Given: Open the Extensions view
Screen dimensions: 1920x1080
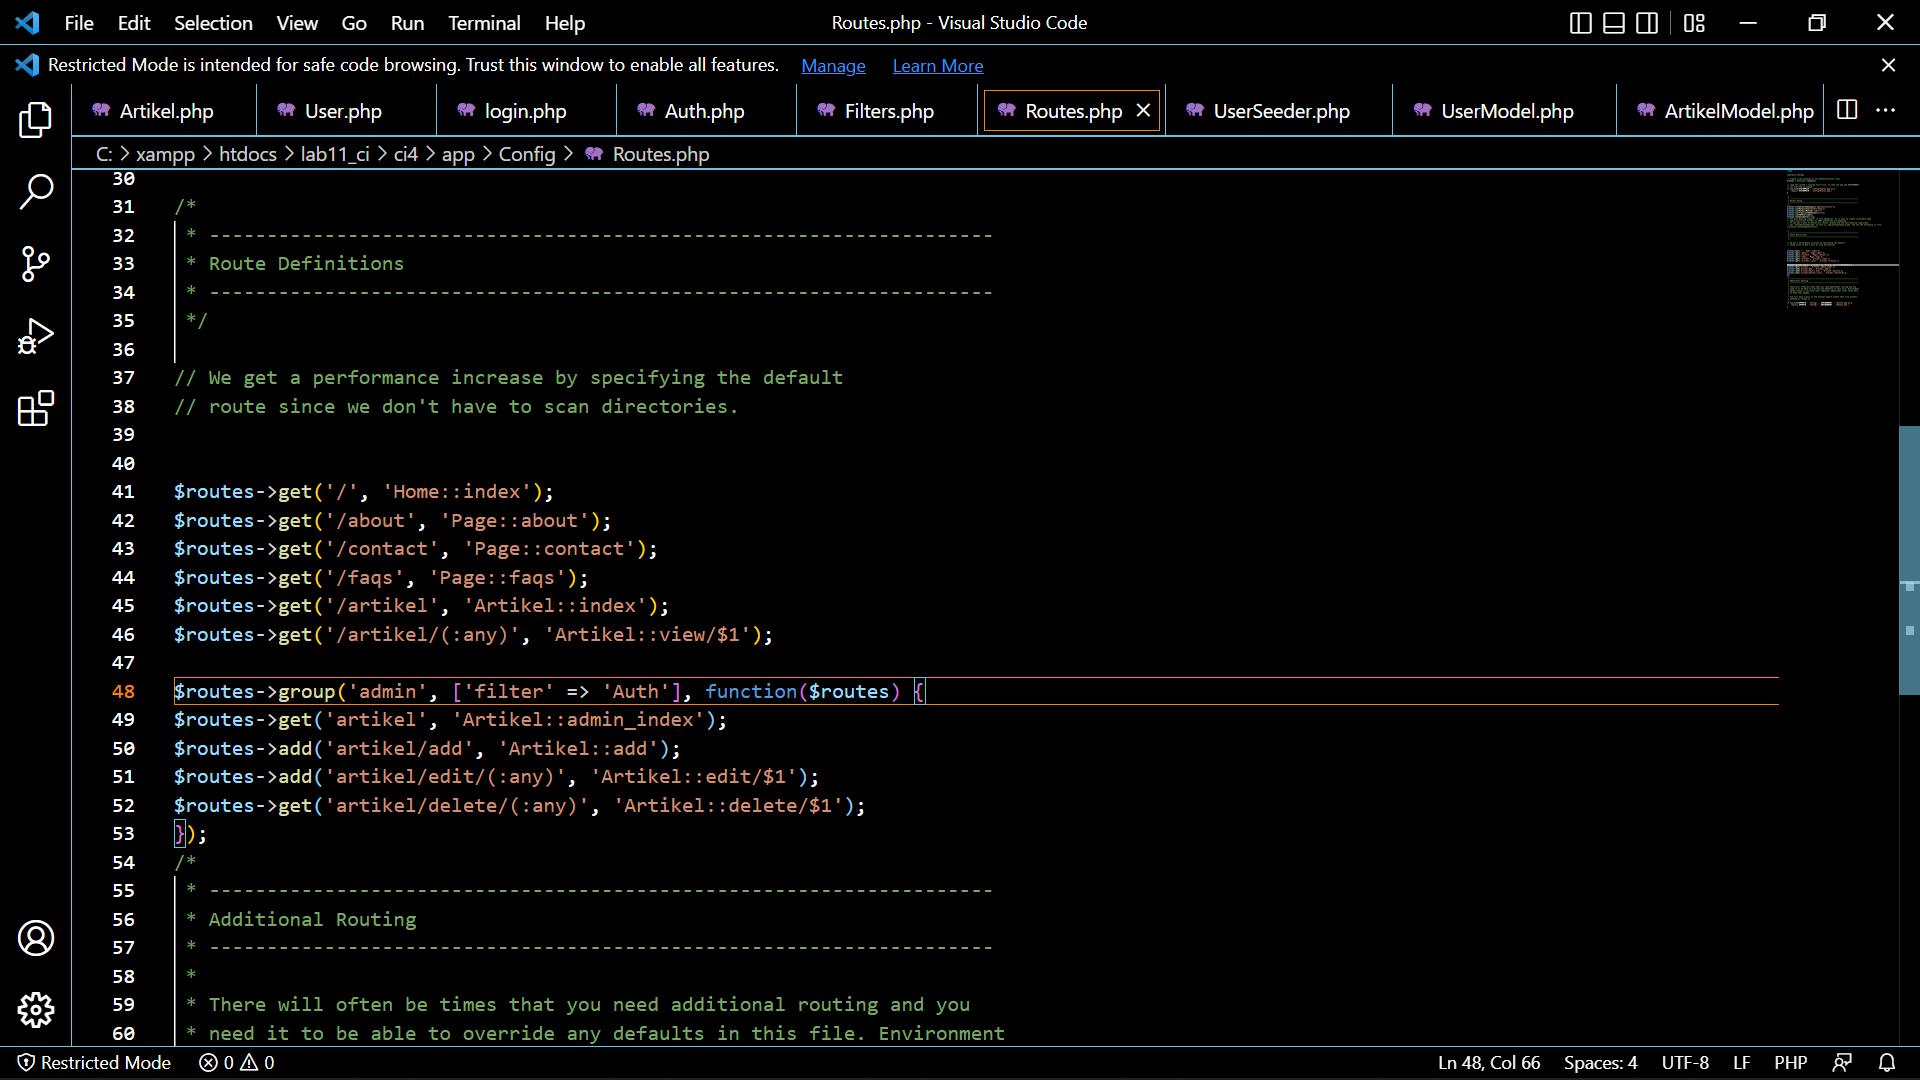Looking at the screenshot, I should (x=36, y=408).
